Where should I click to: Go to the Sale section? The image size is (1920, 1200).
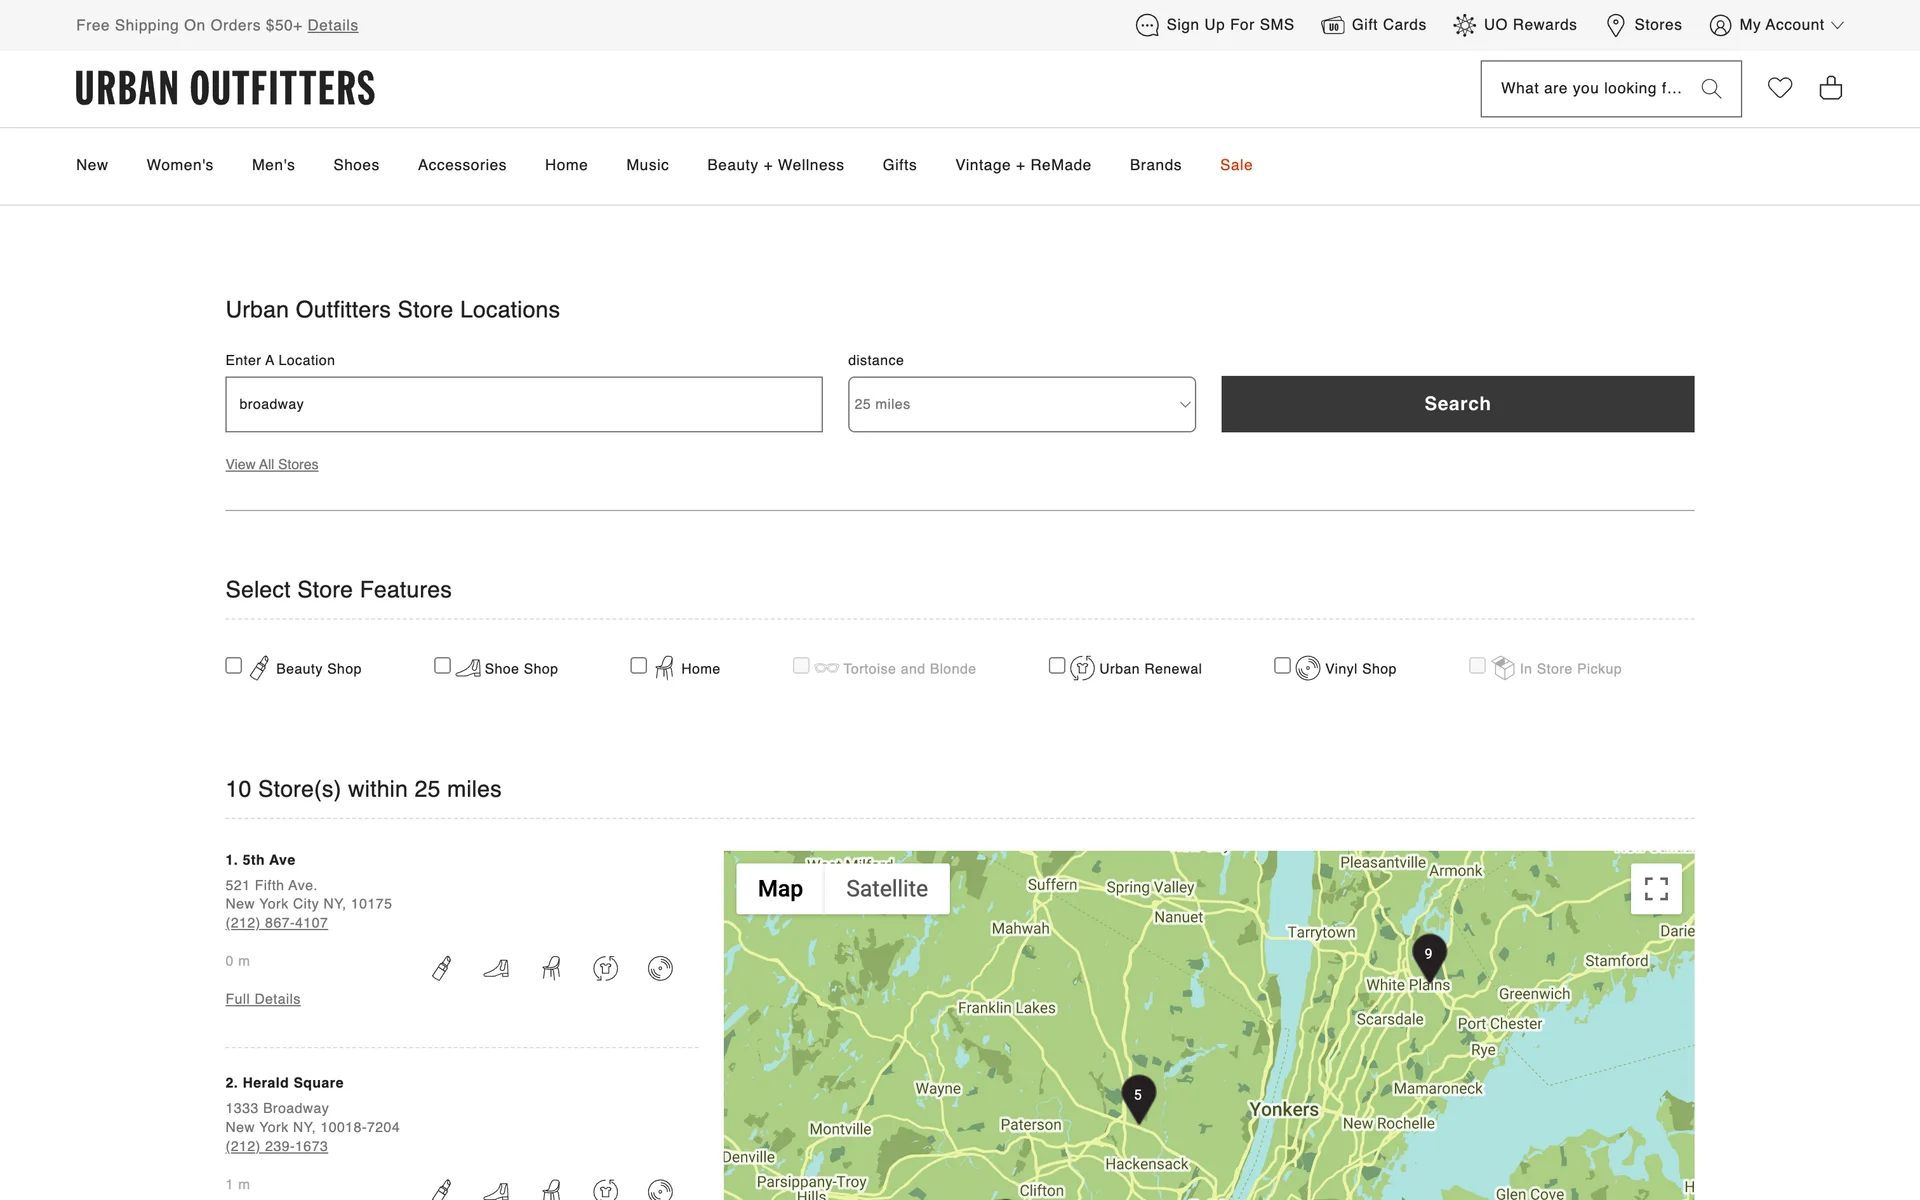point(1235,165)
